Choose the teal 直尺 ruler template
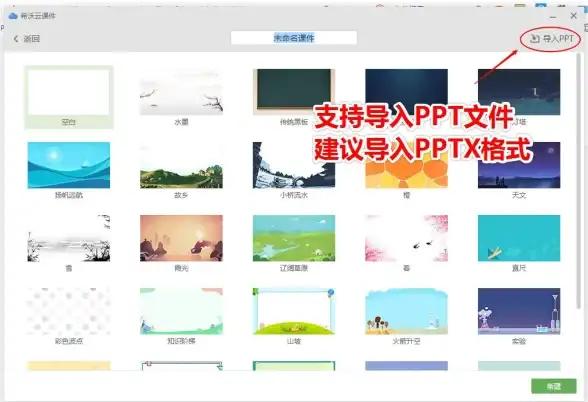Image resolution: width=588 pixels, height=402 pixels. click(519, 238)
